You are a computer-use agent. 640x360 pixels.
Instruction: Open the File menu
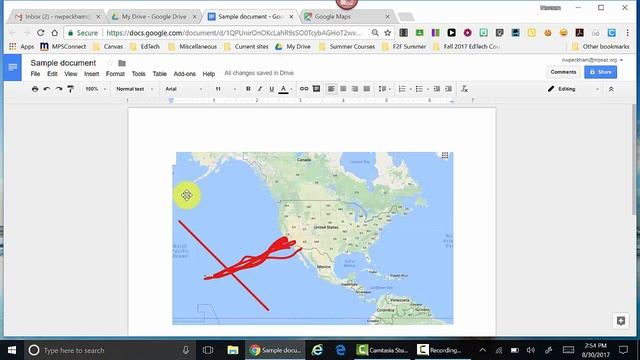point(36,74)
